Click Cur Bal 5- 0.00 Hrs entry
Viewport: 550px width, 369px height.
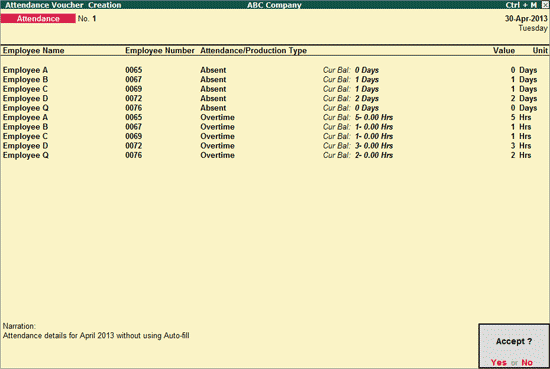click(x=358, y=118)
